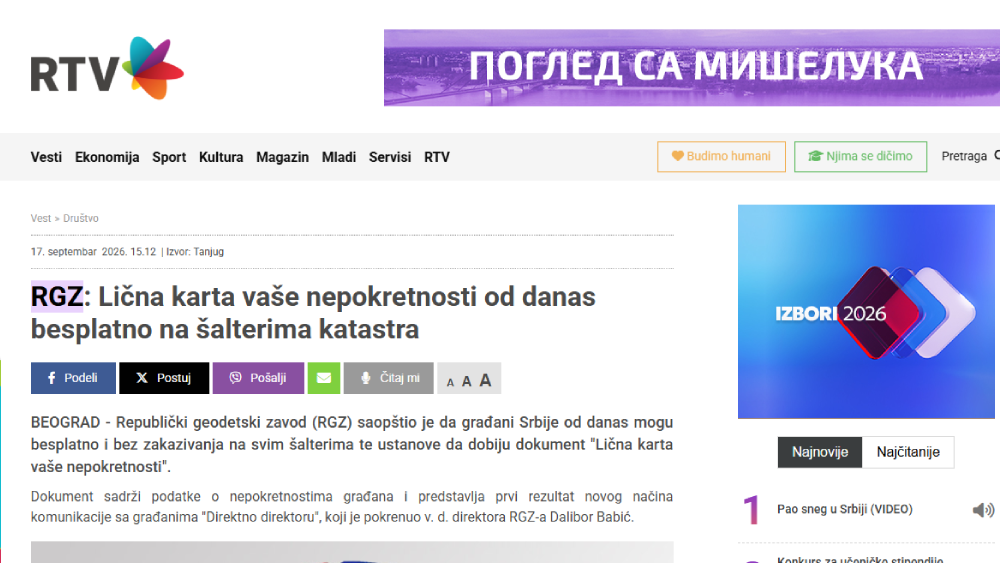This screenshot has width=1000, height=563.
Task: Select the smallest font size A
Action: pyautogui.click(x=450, y=383)
